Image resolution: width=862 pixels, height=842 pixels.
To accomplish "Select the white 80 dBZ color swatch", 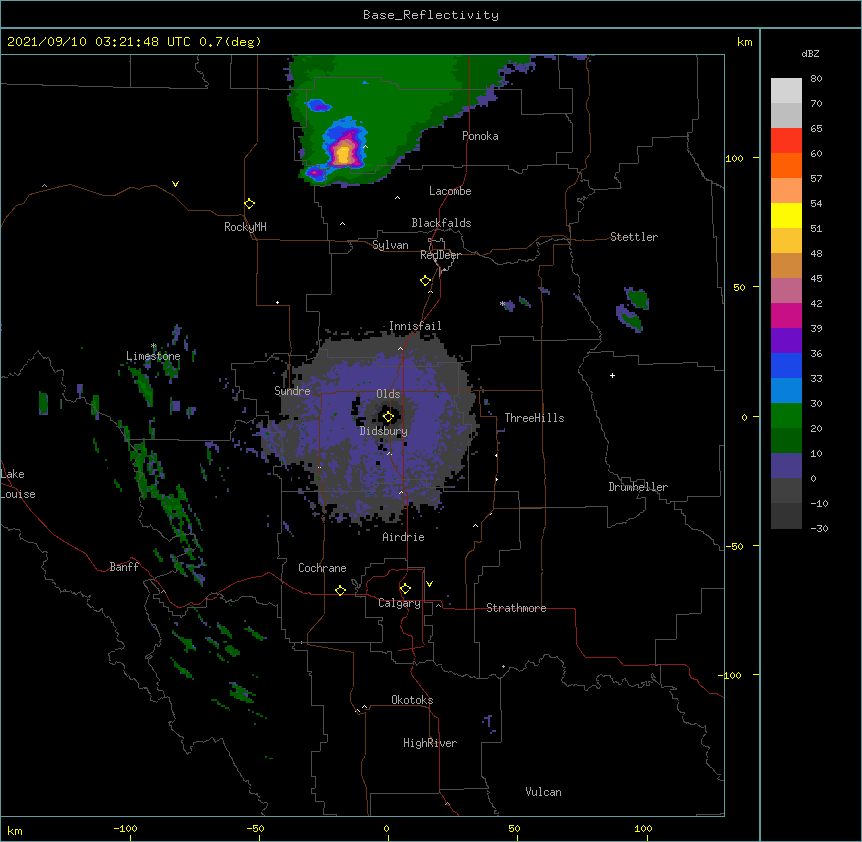I will (786, 90).
